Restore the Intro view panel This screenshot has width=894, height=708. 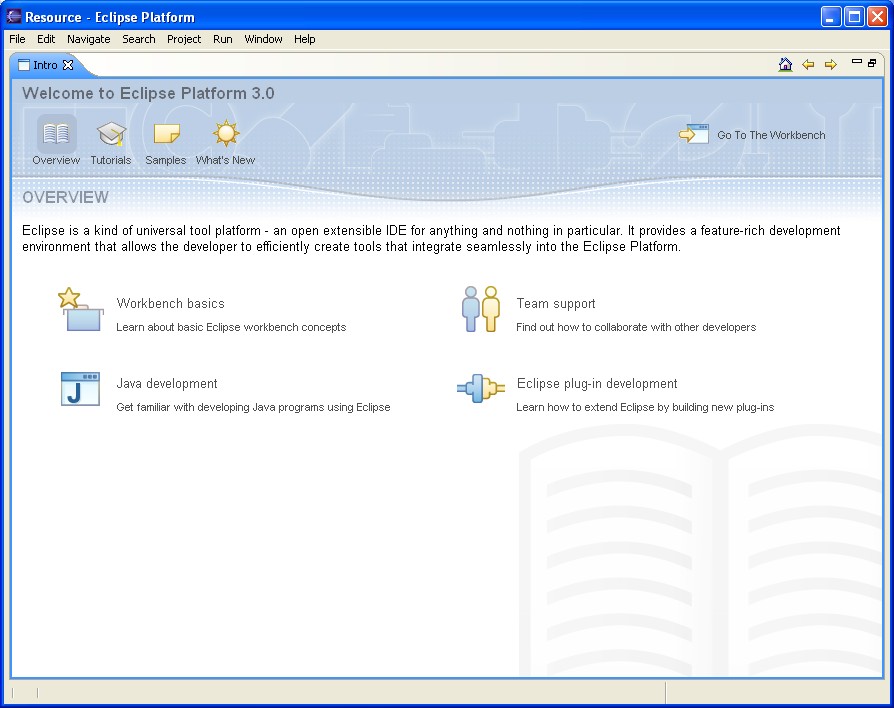(x=872, y=63)
